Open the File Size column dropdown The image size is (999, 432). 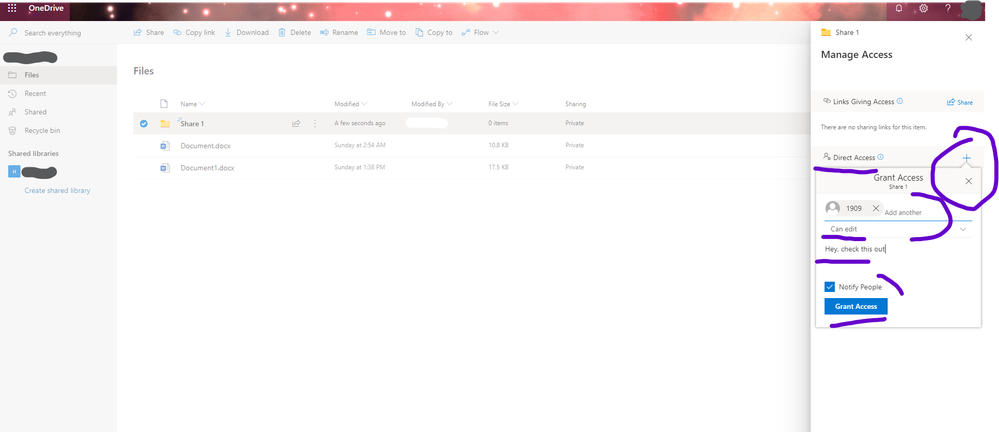[503, 104]
